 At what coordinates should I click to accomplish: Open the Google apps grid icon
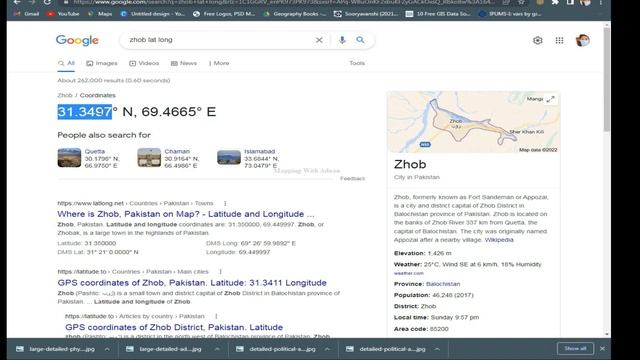point(559,40)
